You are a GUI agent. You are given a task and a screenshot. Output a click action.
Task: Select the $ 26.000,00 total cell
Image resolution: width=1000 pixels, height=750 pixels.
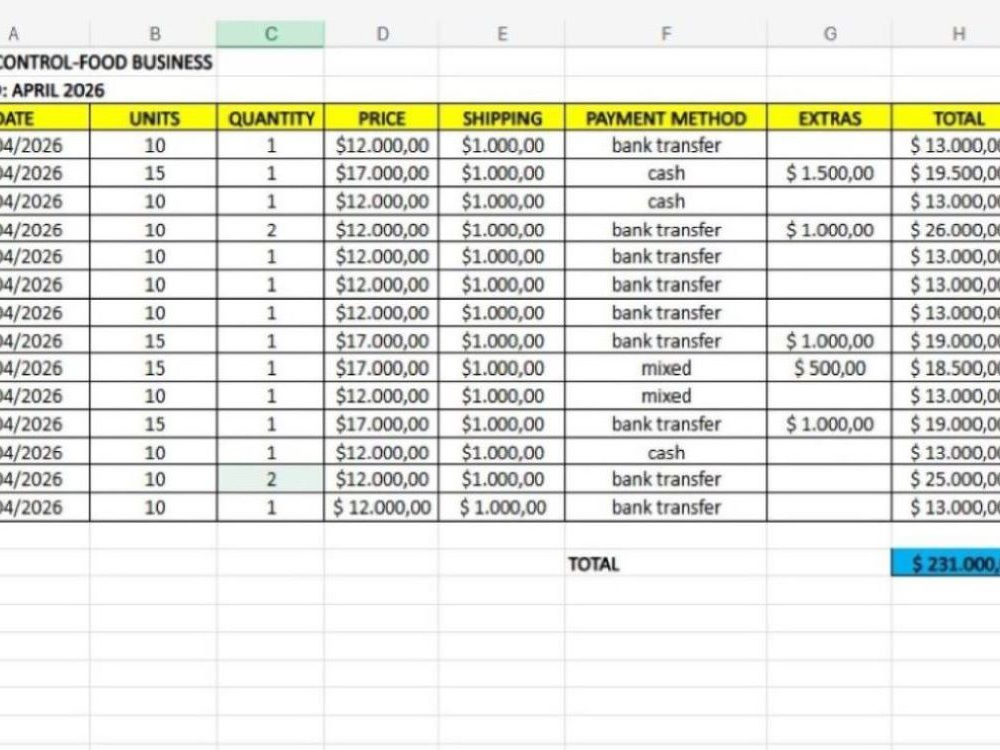point(946,229)
